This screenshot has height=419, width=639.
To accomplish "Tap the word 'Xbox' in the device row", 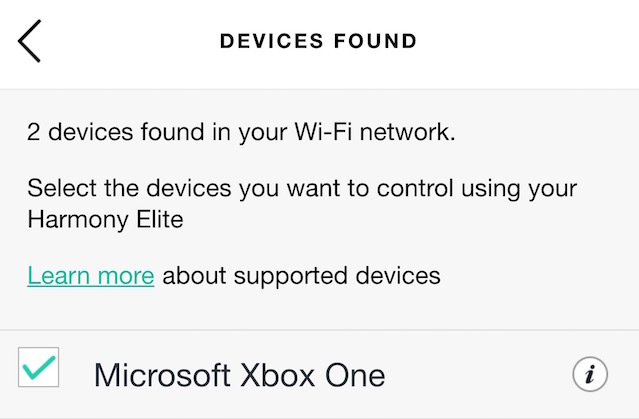I will tap(277, 375).
